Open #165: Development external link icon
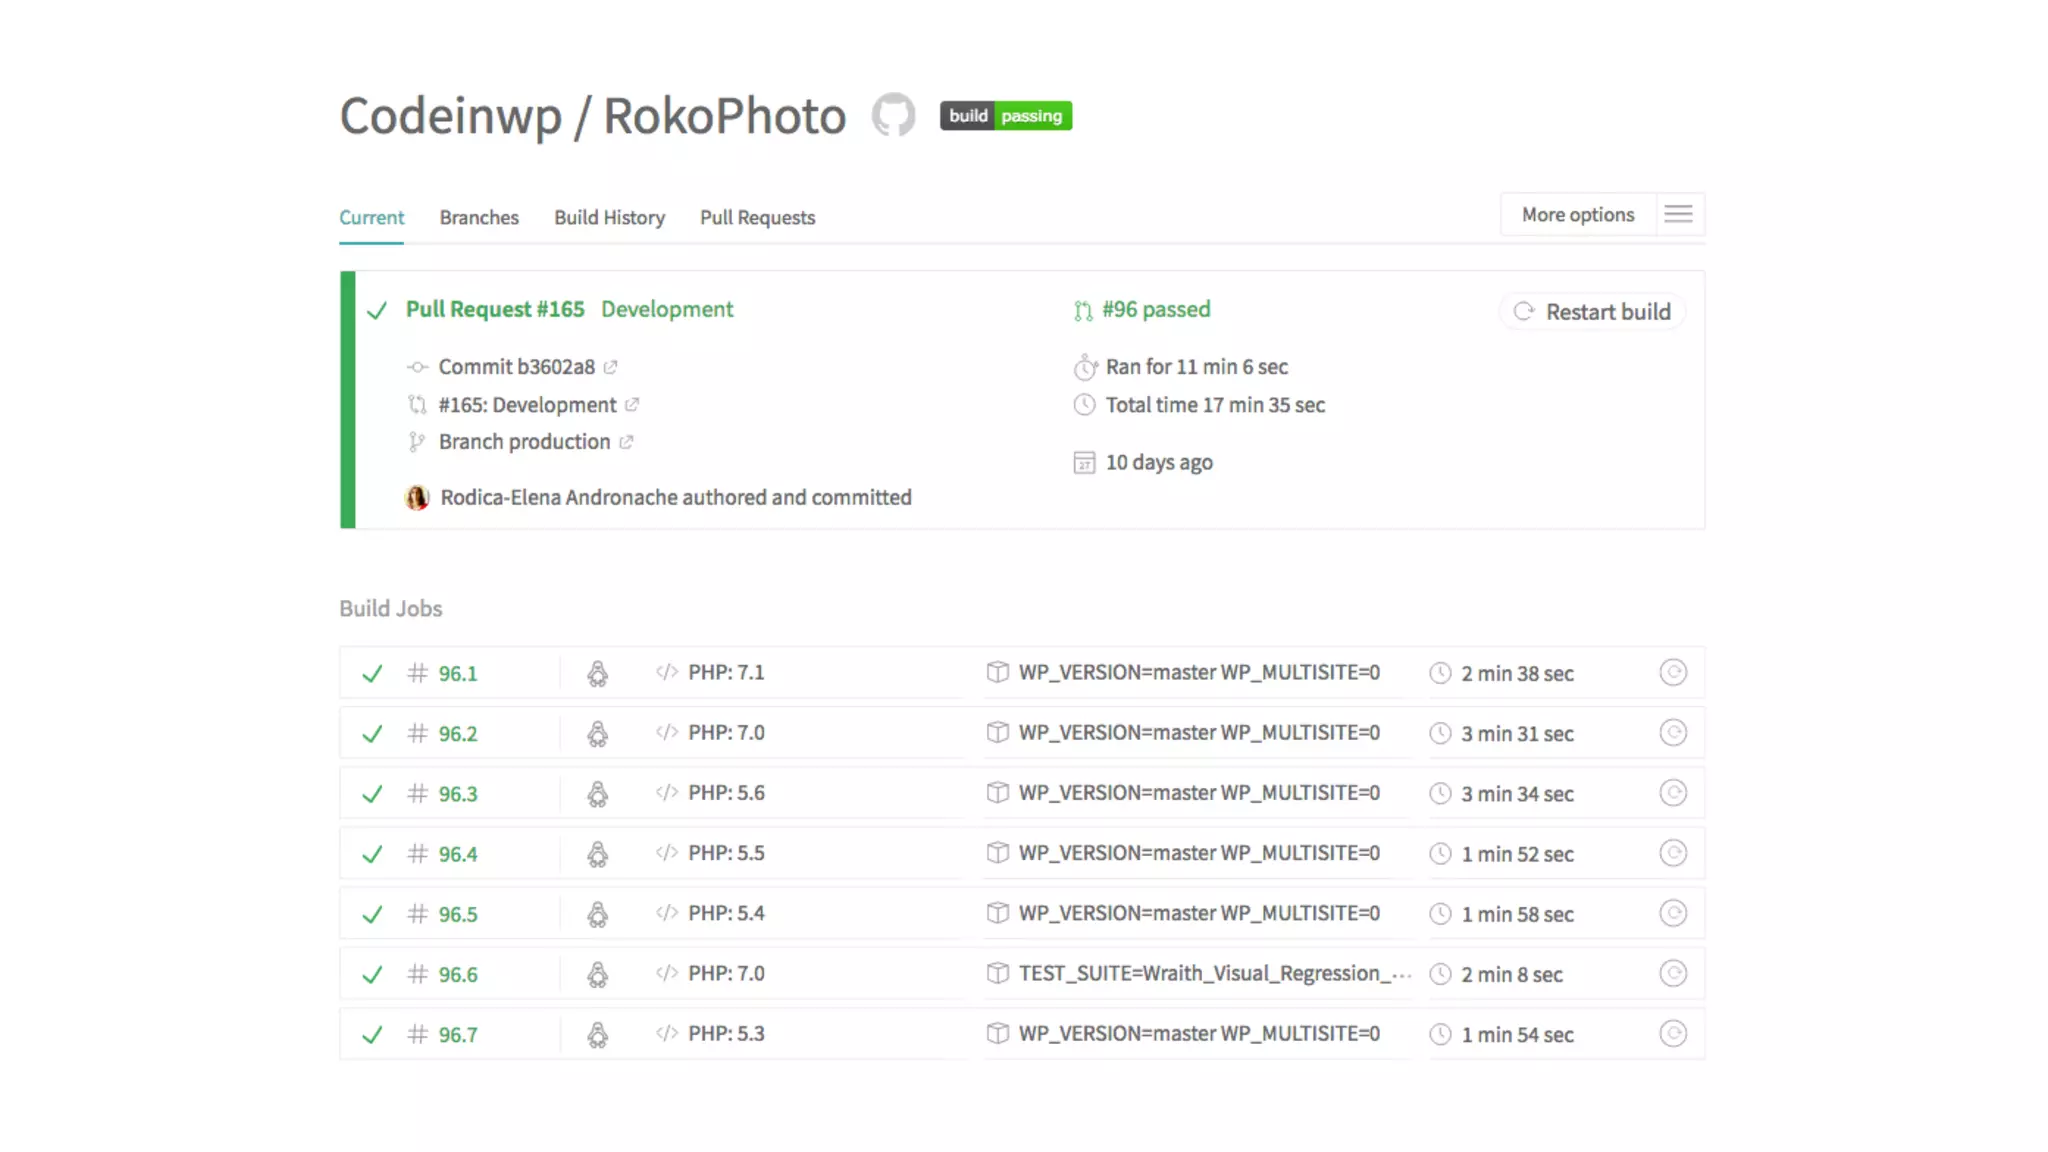The height and width of the screenshot is (1152, 2048). (x=632, y=405)
